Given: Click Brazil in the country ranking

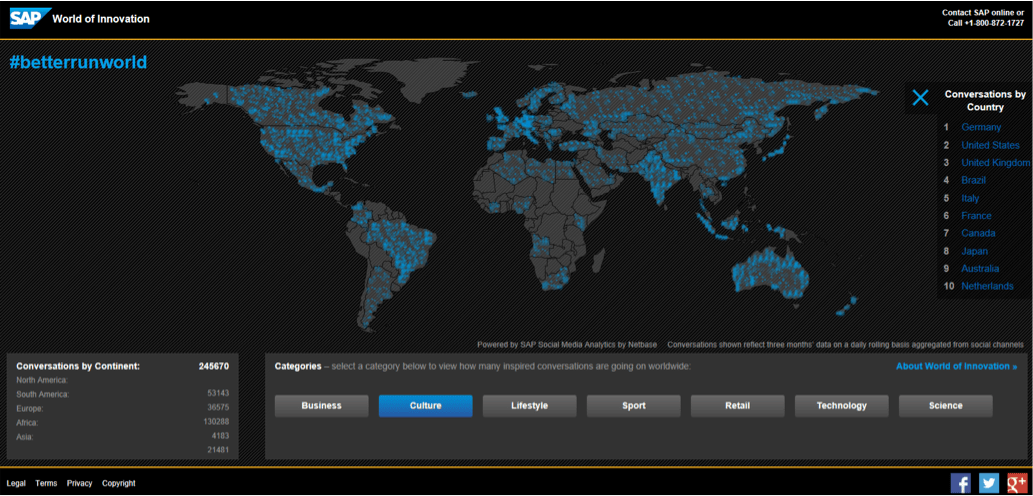Looking at the screenshot, I should 974,180.
